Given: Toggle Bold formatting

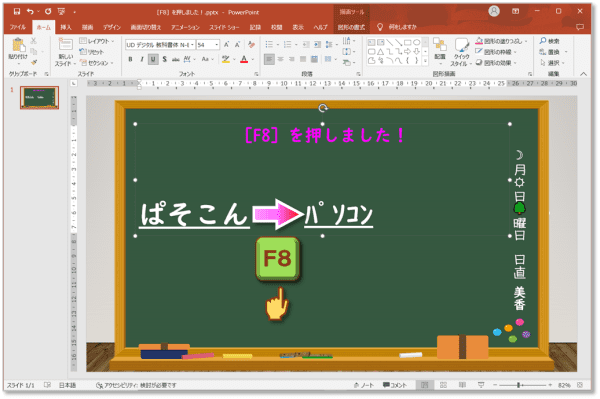Looking at the screenshot, I should [130, 59].
